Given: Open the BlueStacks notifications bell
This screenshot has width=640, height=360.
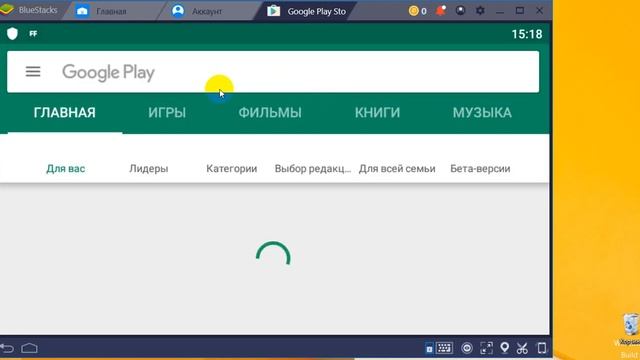Looking at the screenshot, I should tap(441, 11).
